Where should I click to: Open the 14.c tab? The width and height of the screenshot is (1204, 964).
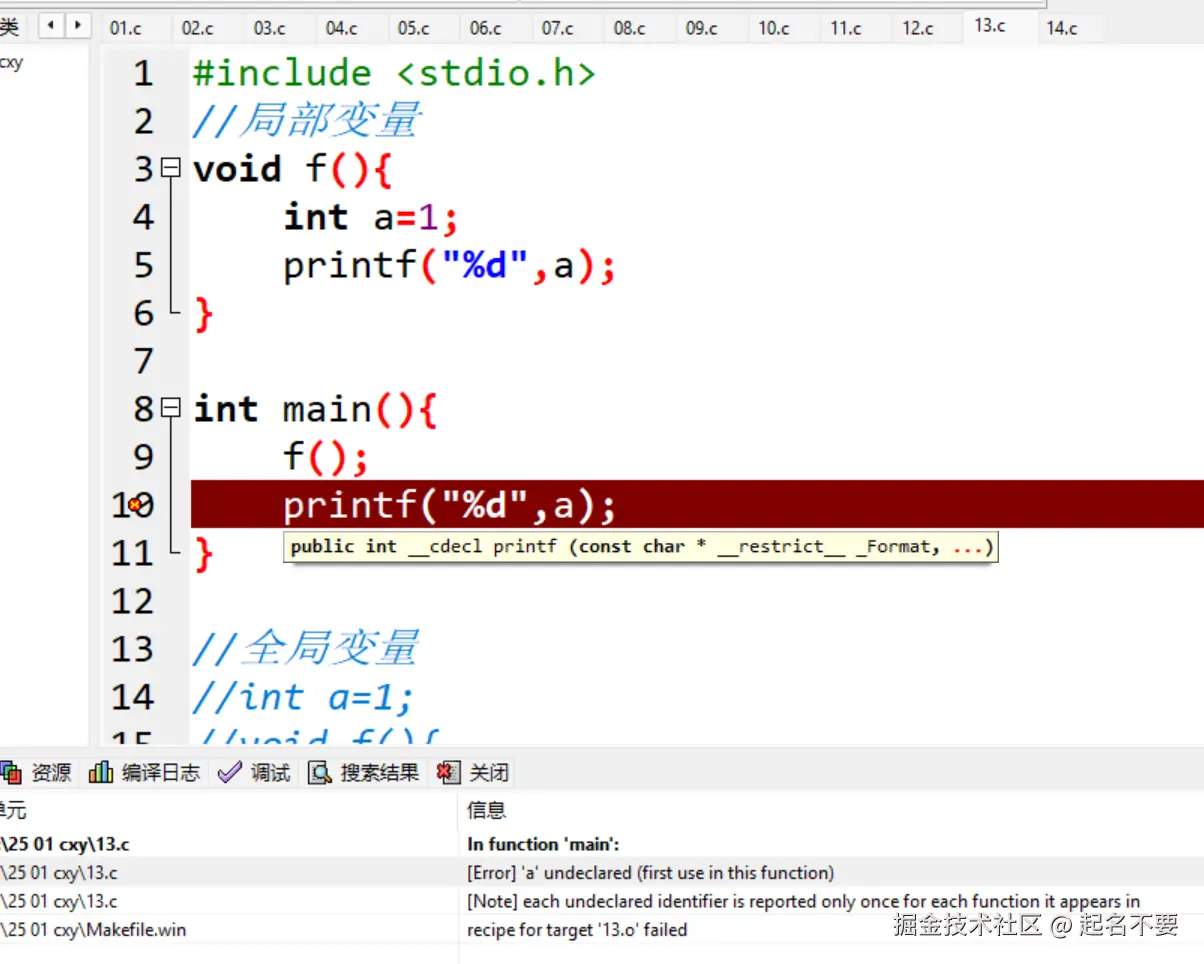(1062, 28)
